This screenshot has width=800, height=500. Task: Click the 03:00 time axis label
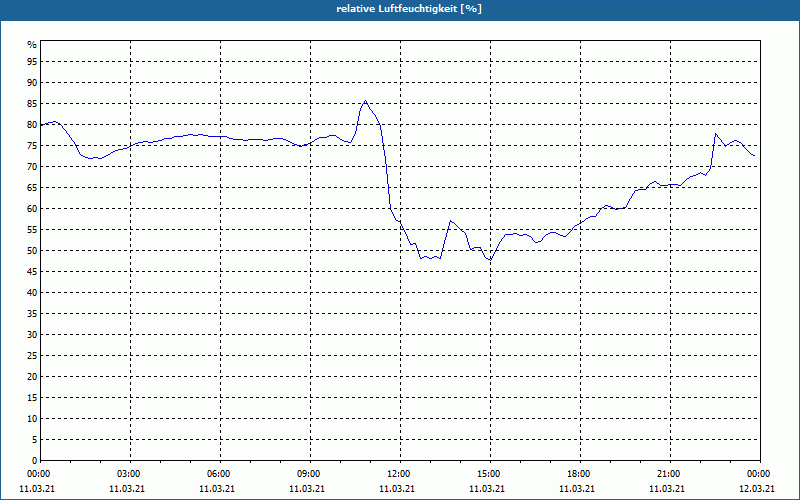[x=131, y=474]
